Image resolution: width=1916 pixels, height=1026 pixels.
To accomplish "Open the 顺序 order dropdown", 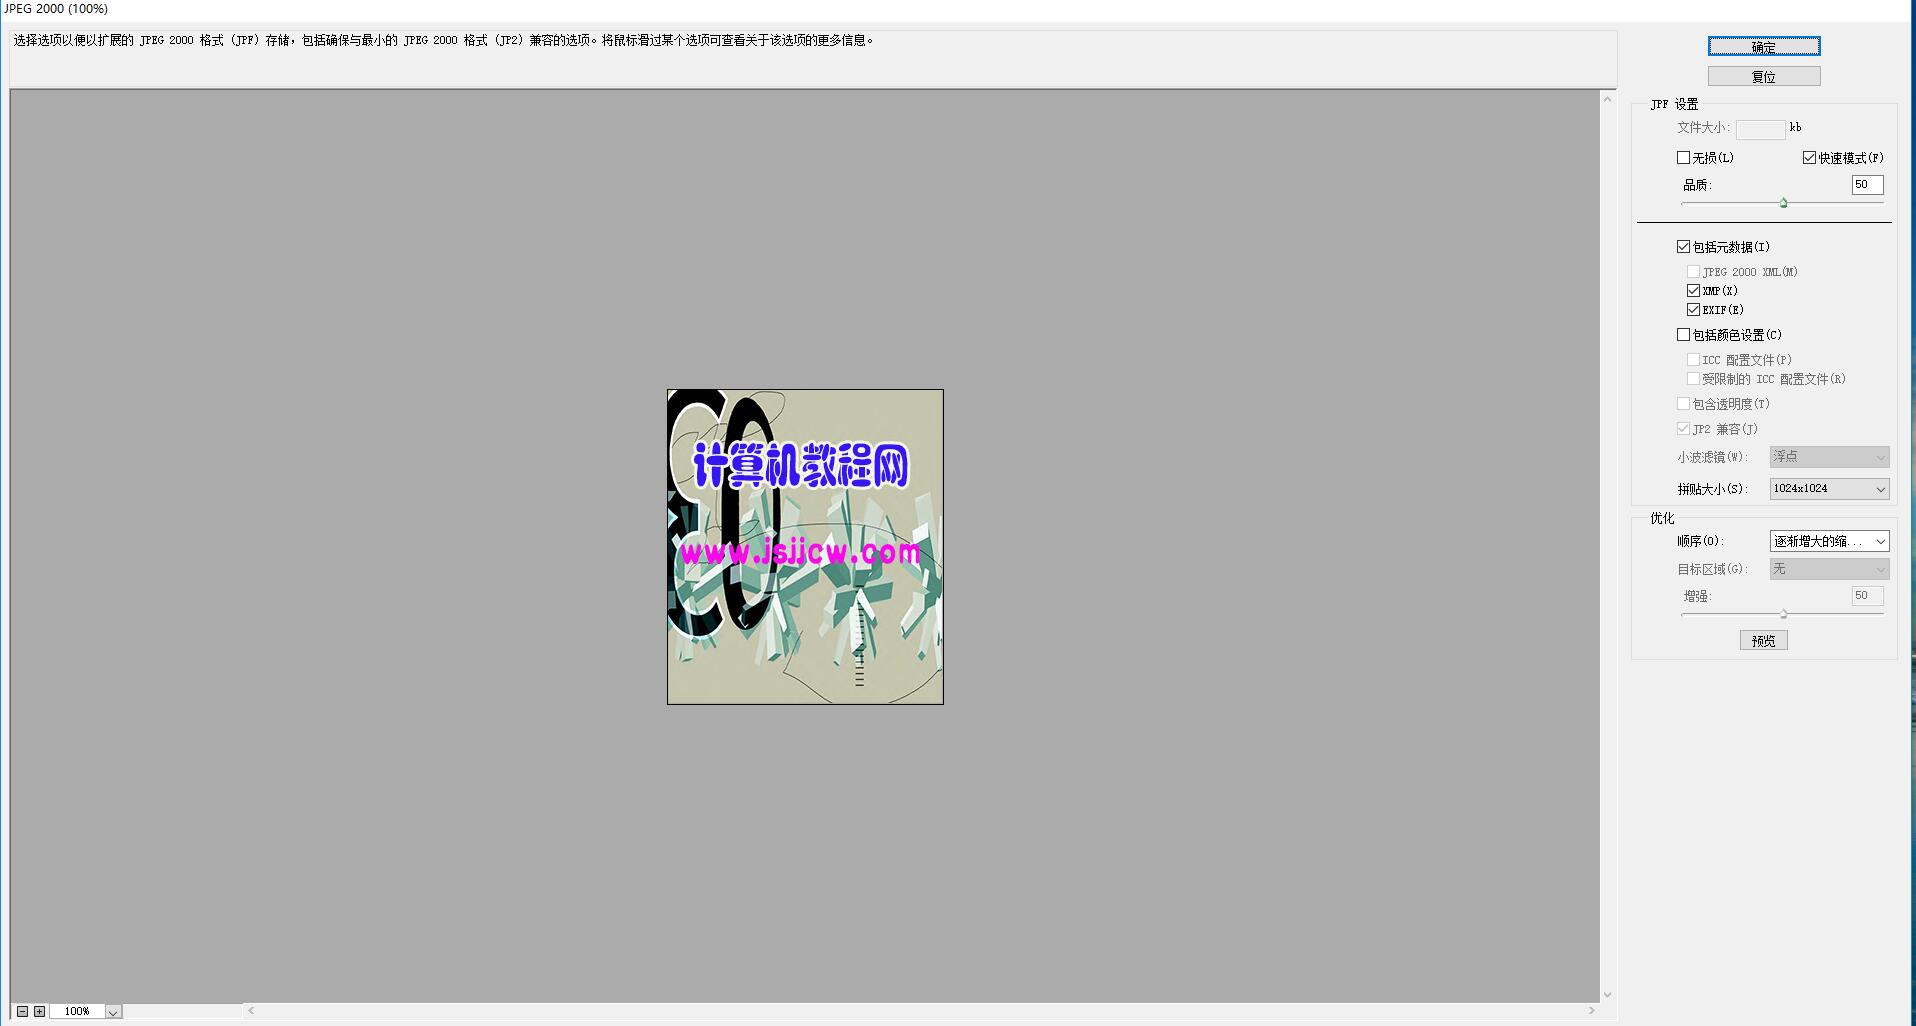I will [x=1829, y=541].
